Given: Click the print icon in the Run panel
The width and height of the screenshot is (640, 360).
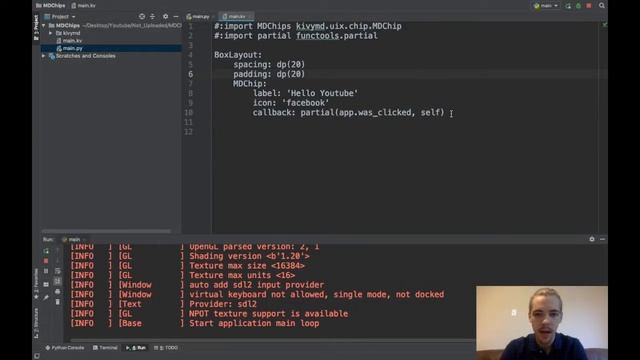Looking at the screenshot, I should (x=58, y=291).
